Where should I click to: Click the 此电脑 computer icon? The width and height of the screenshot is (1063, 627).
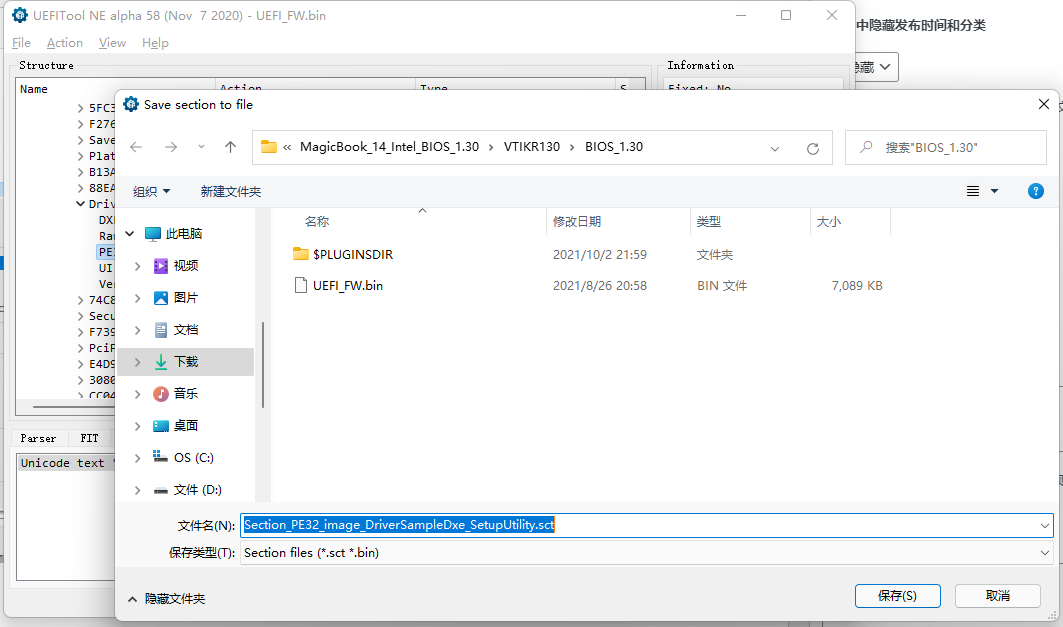(153, 234)
